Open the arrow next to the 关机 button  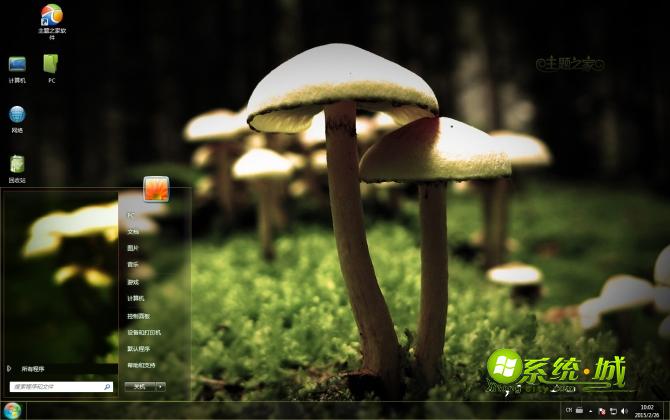160,386
